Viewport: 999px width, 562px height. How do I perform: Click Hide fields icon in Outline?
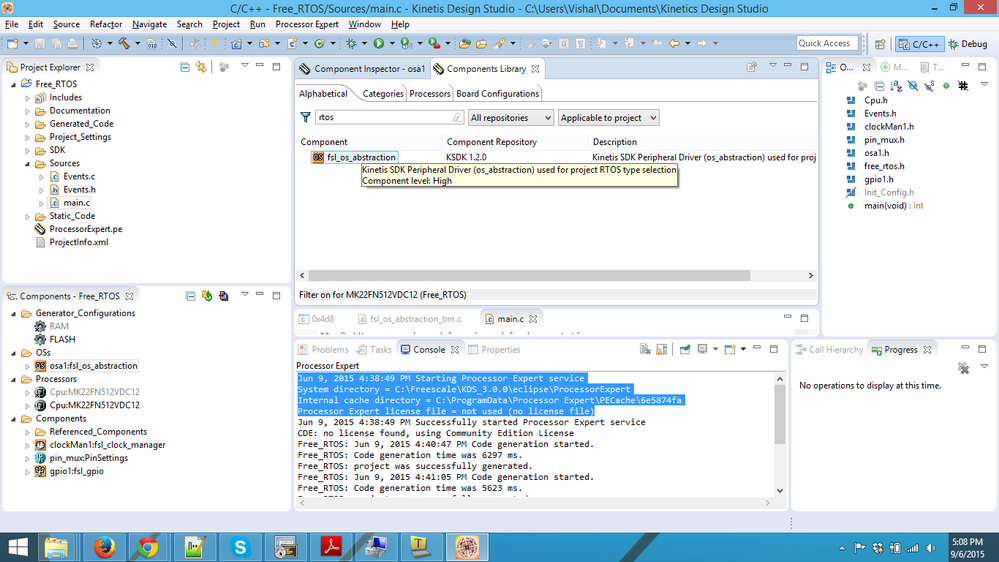[x=913, y=85]
